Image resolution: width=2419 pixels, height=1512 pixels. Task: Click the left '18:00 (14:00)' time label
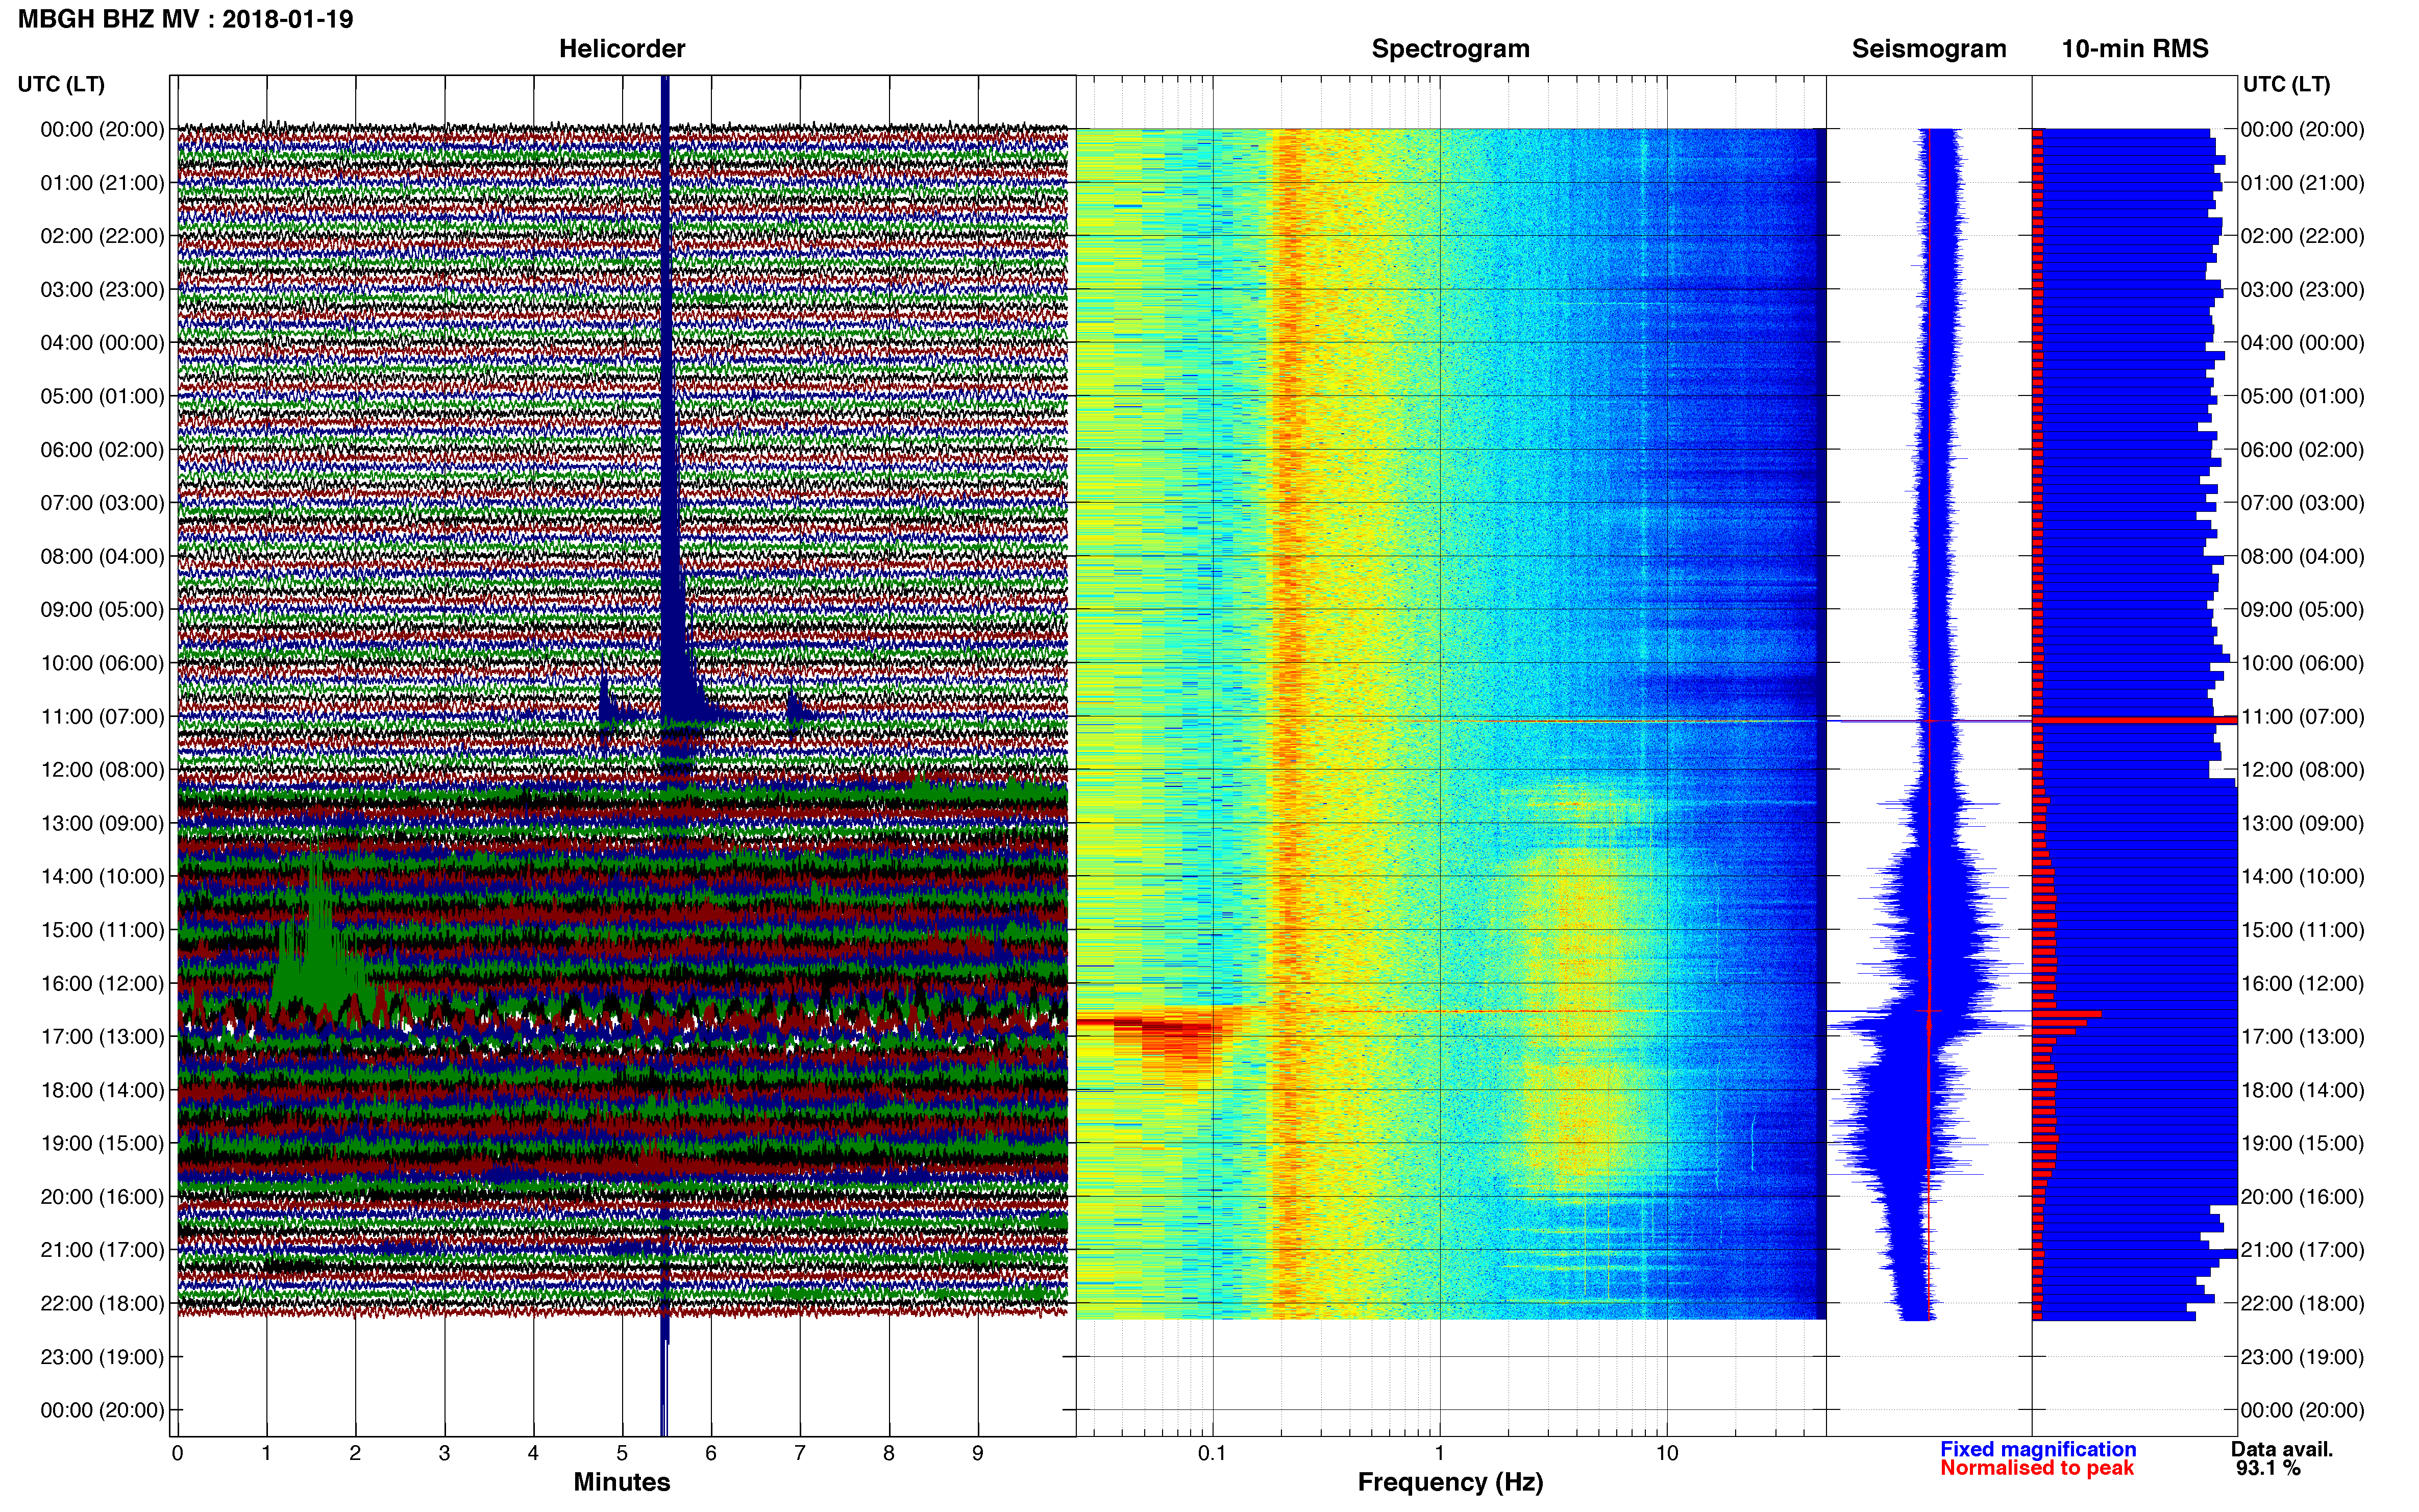click(x=102, y=1090)
